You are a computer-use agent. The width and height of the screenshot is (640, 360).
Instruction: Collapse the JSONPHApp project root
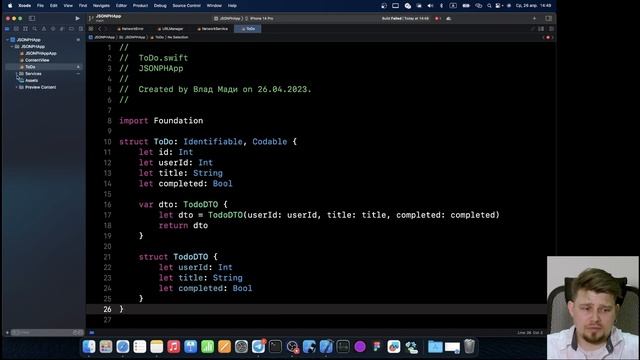[7, 40]
